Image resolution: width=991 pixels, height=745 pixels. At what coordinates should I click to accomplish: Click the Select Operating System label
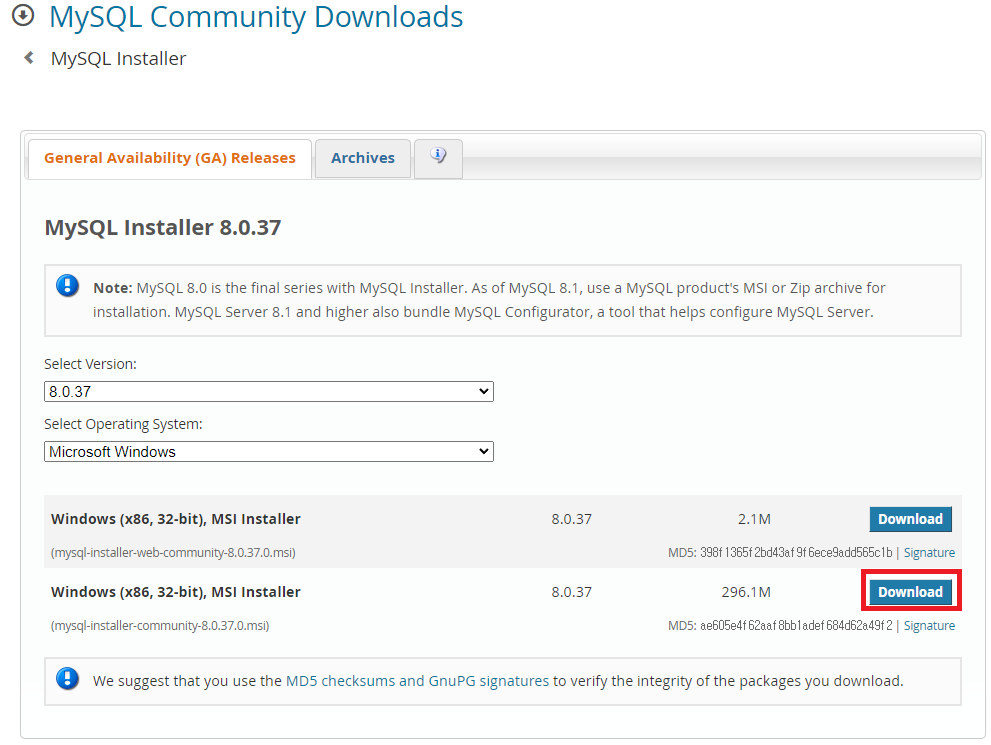point(123,424)
